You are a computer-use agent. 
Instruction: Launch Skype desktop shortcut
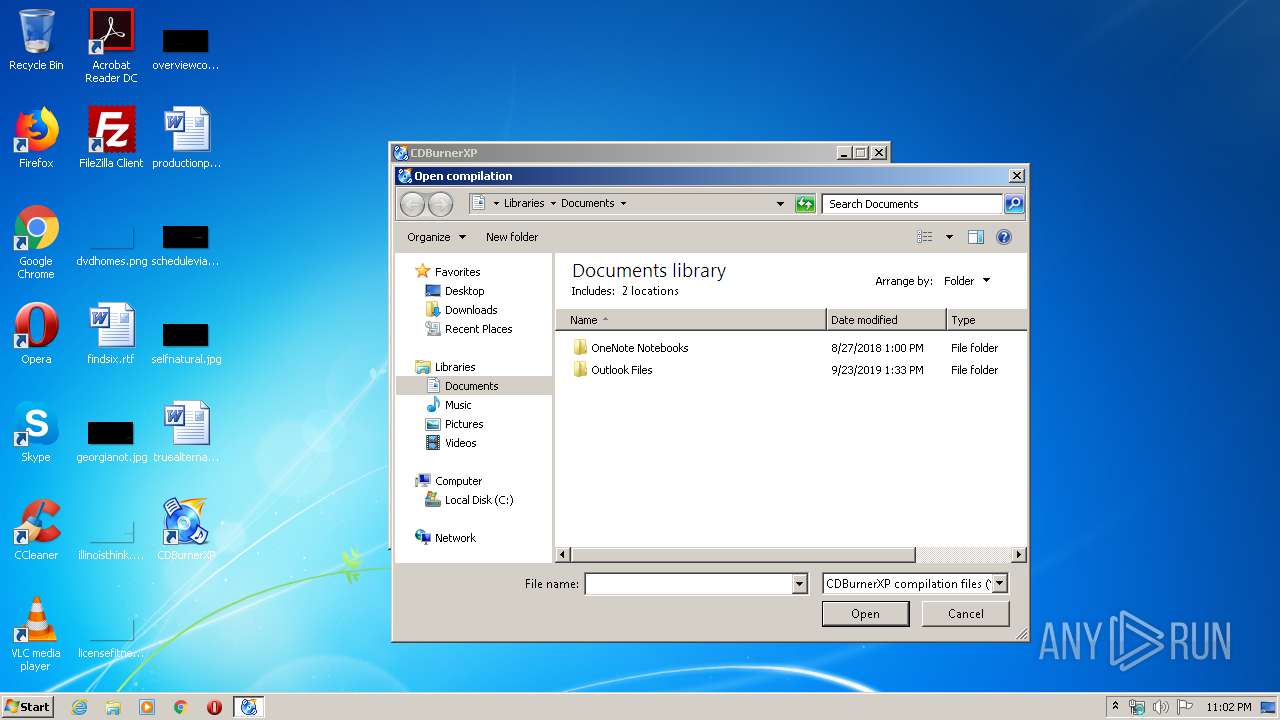[x=36, y=432]
